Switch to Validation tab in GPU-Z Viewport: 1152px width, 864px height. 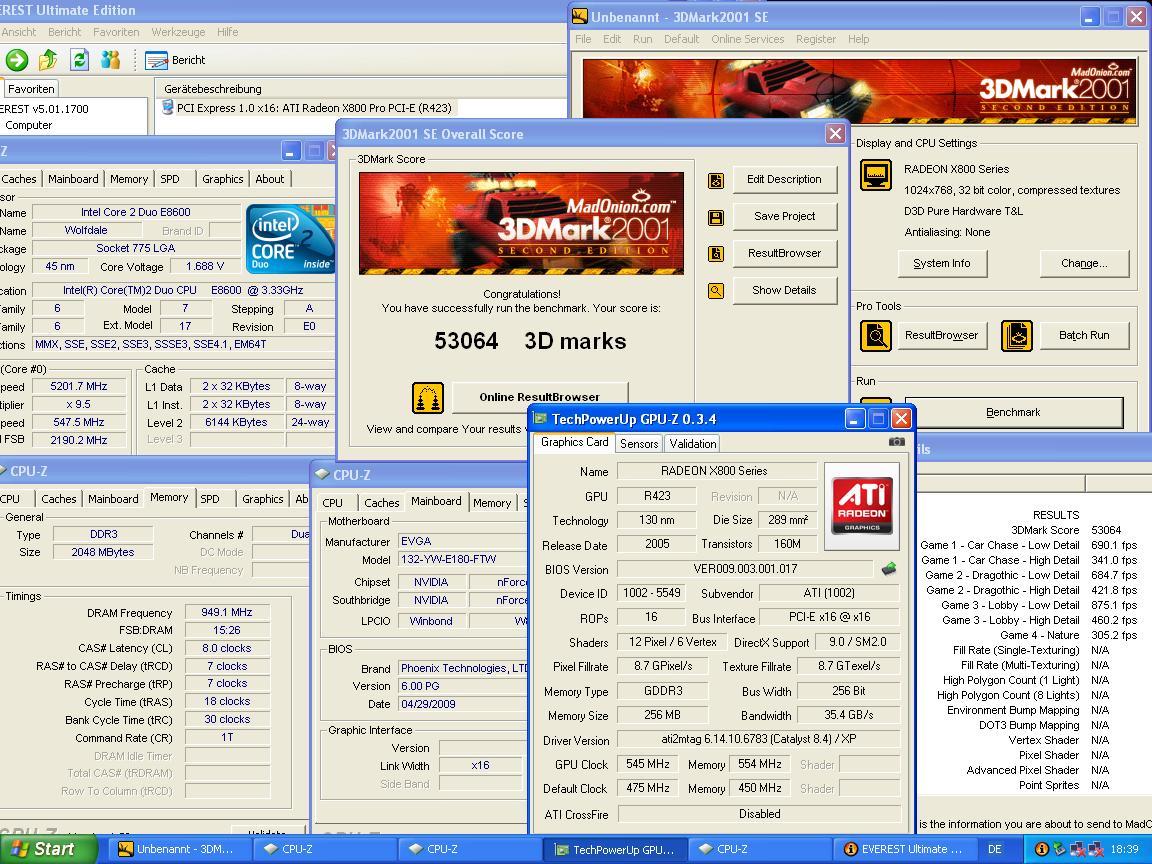693,444
